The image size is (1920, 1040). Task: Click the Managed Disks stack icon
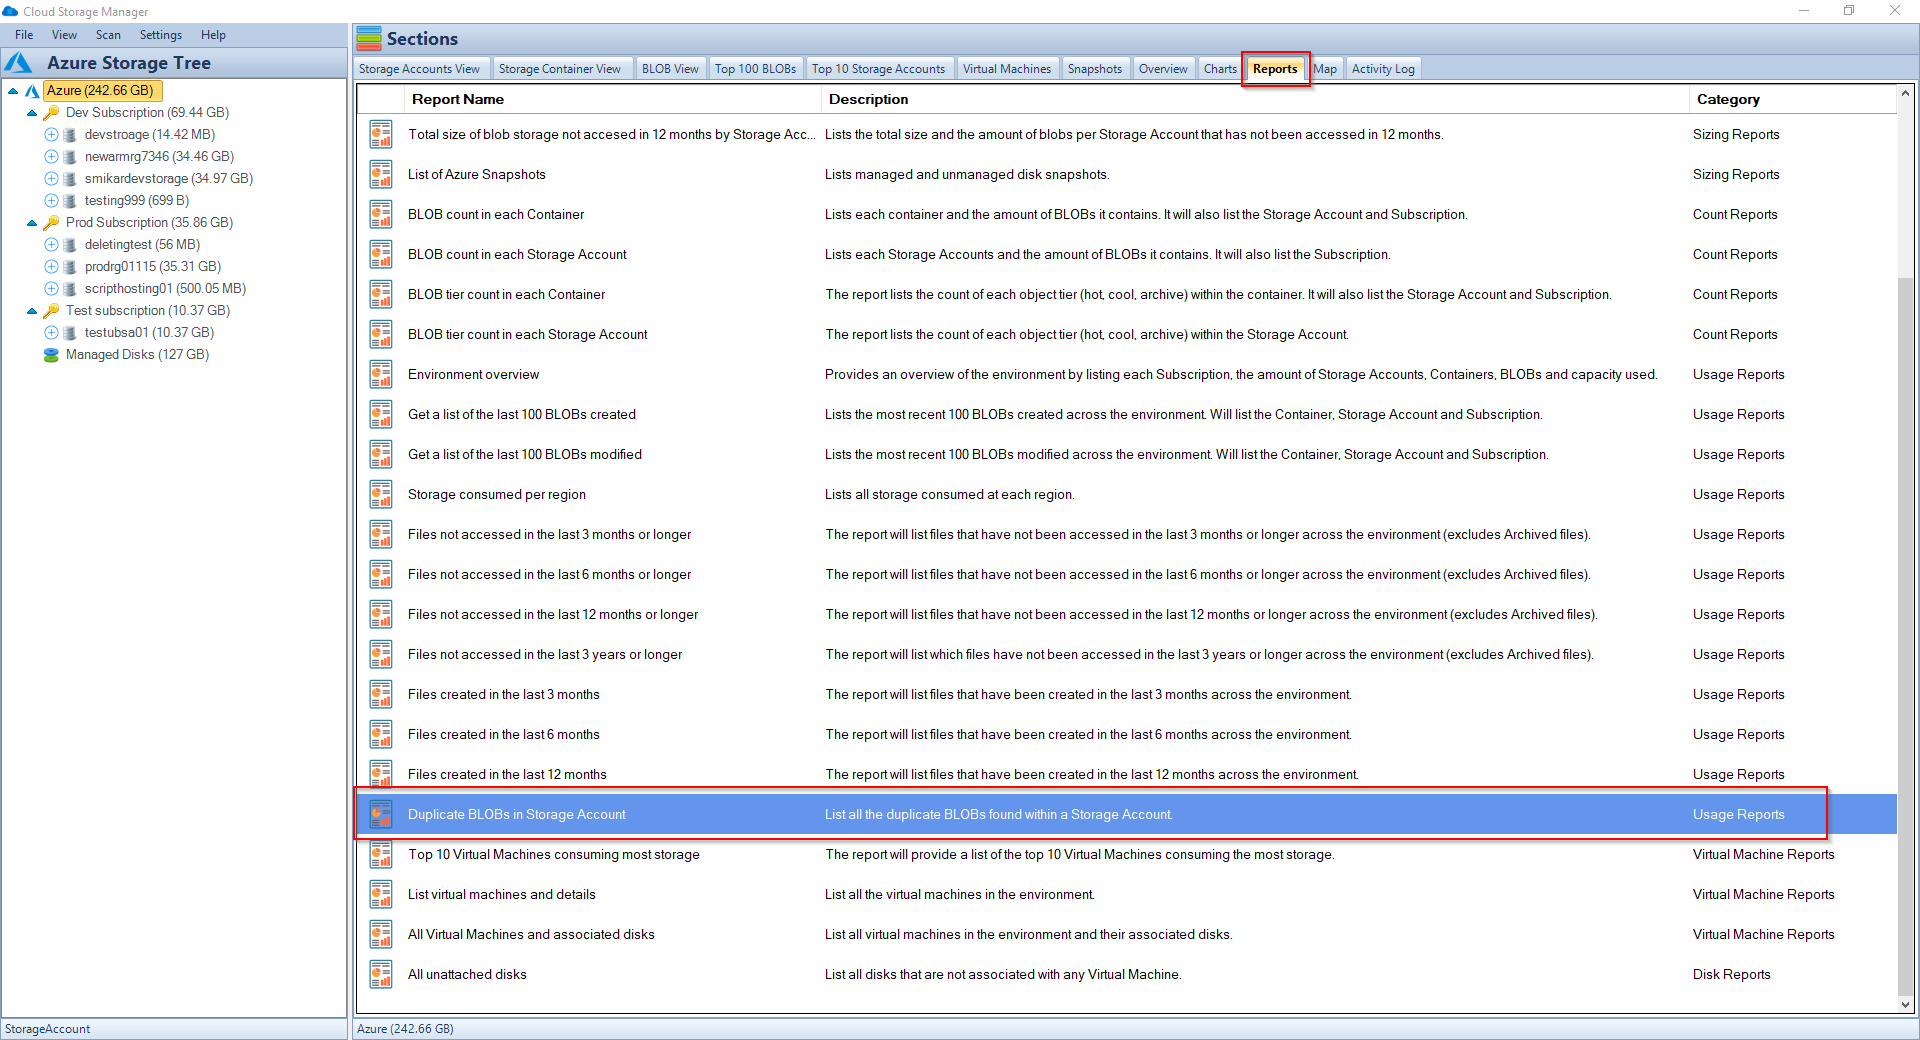[x=51, y=355]
